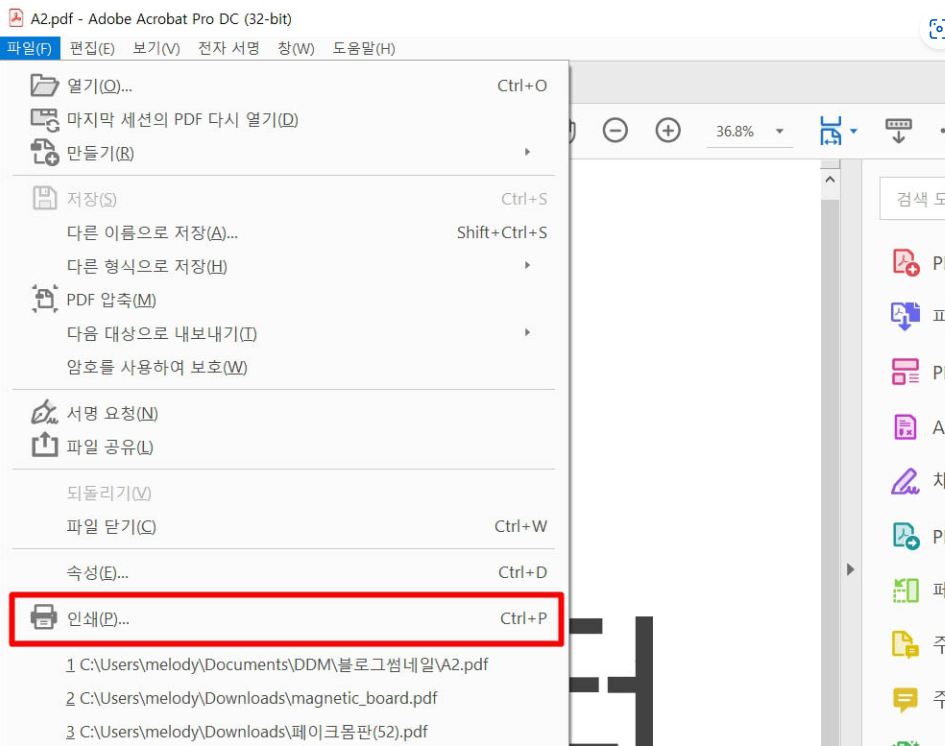The width and height of the screenshot is (945, 746).
Task: Click the reopen-session icon in the menu
Action: [x=45, y=119]
